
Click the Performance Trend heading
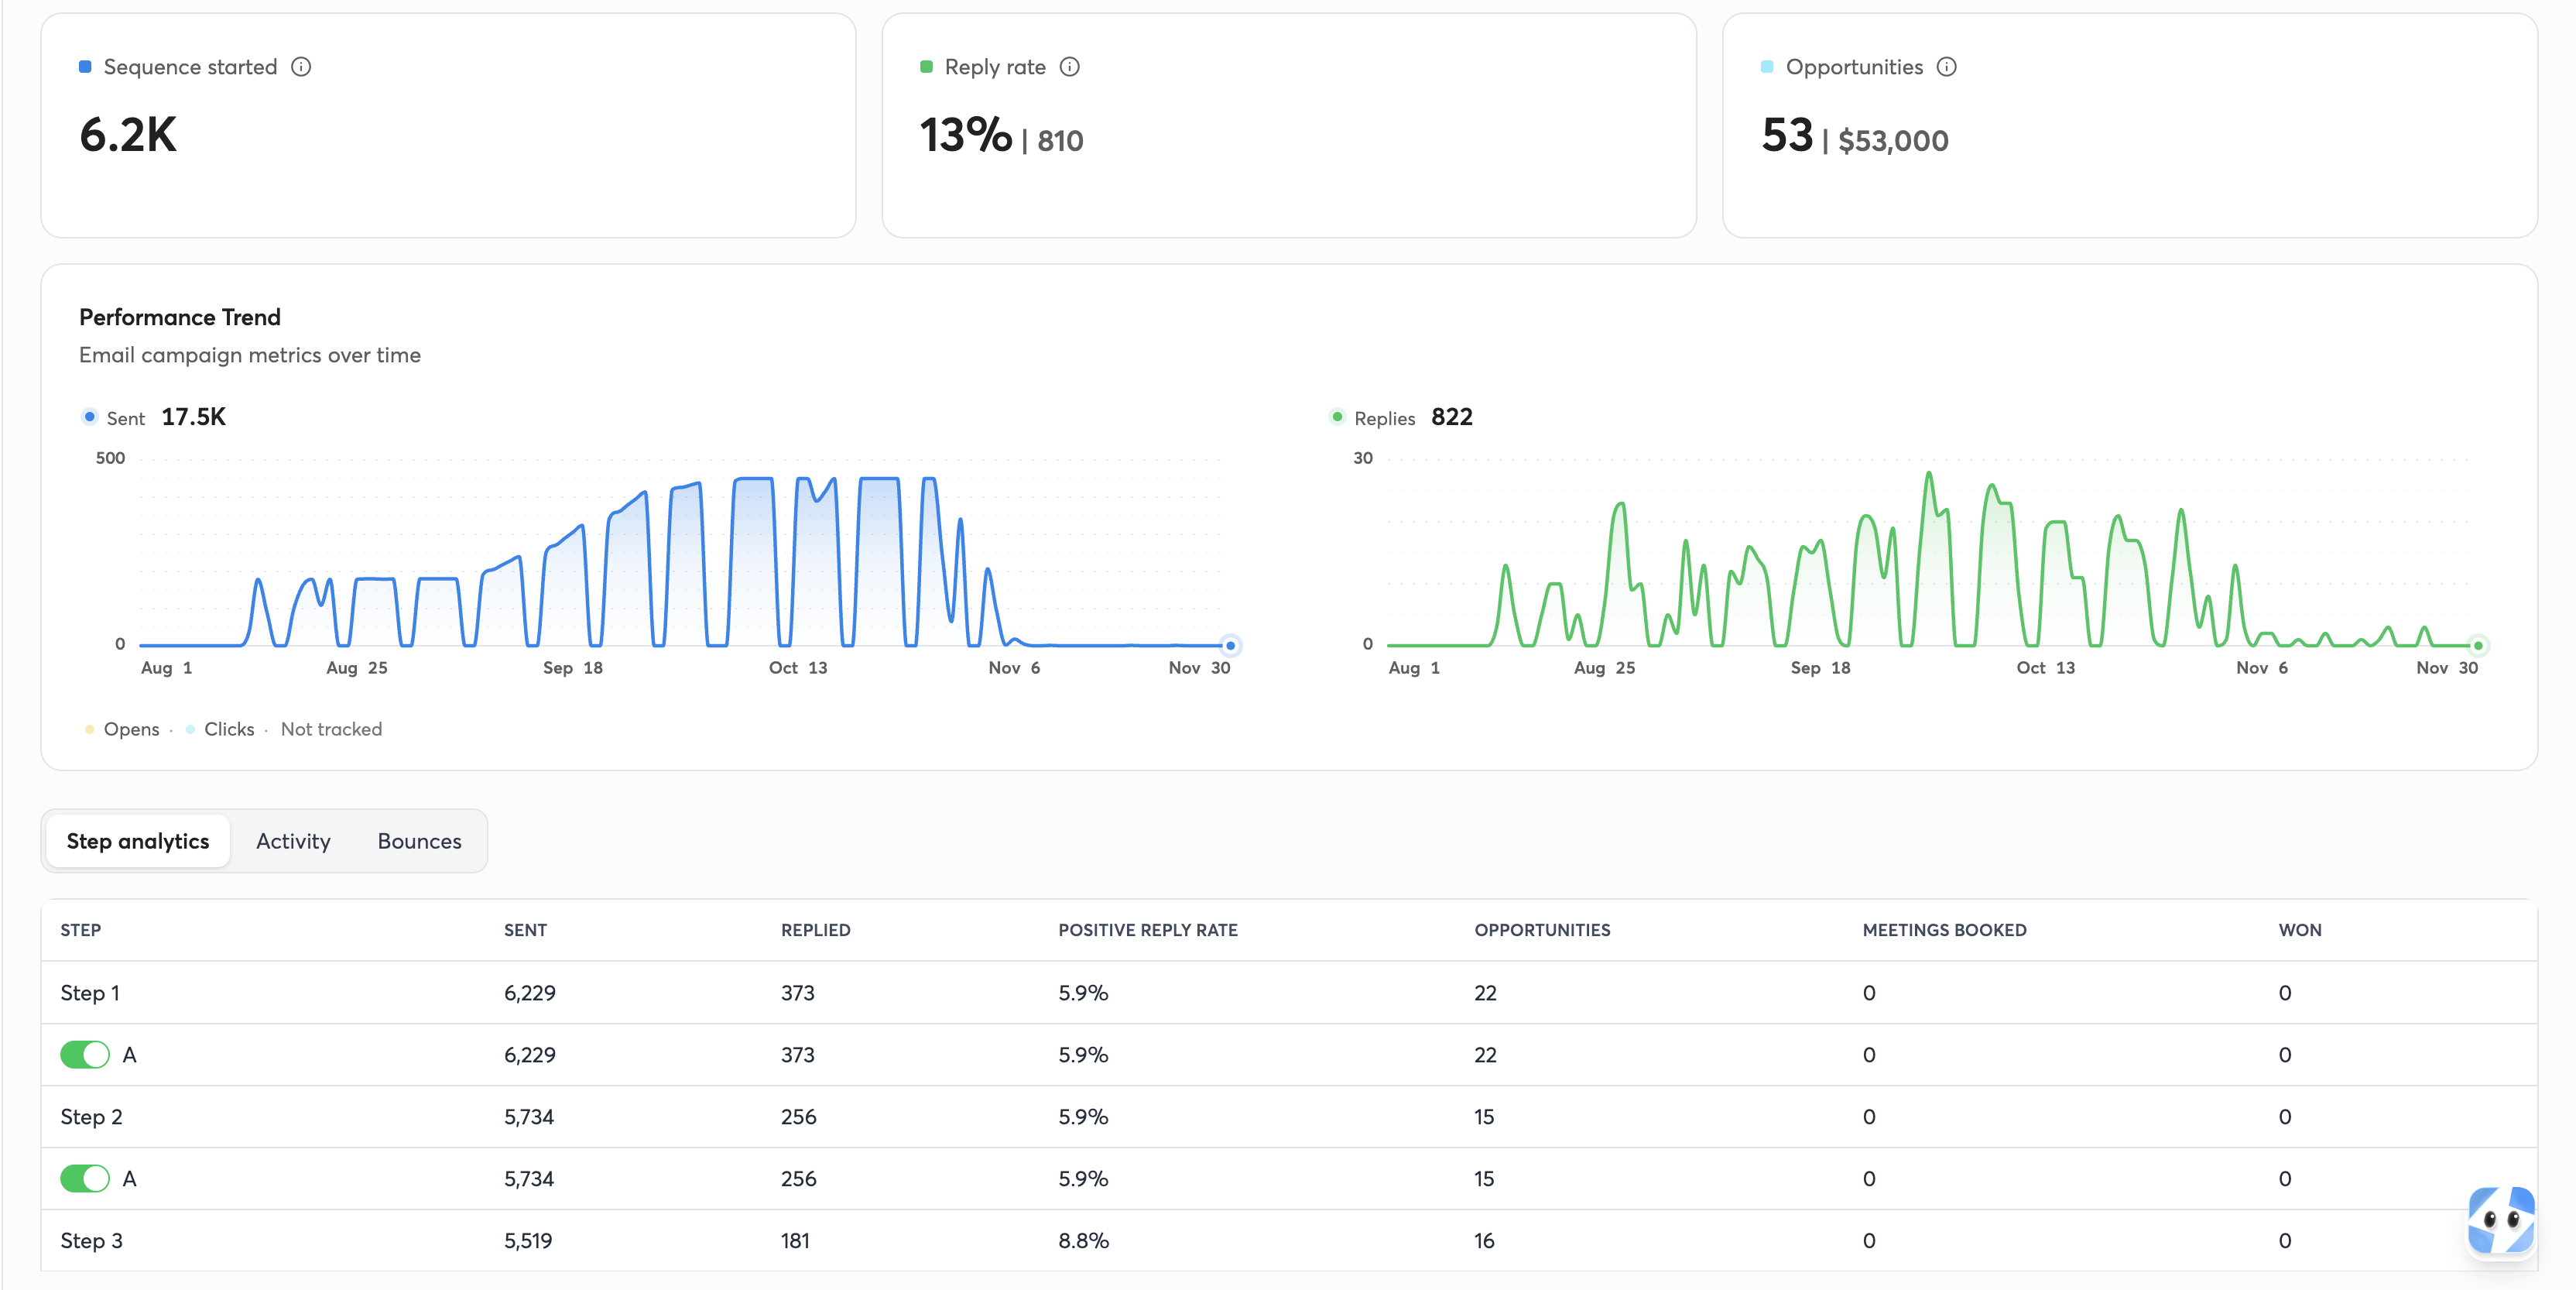[180, 317]
